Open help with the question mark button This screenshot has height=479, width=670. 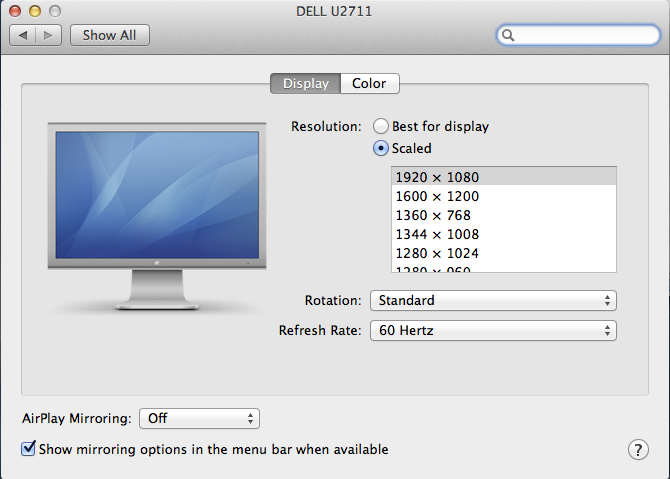tap(638, 450)
